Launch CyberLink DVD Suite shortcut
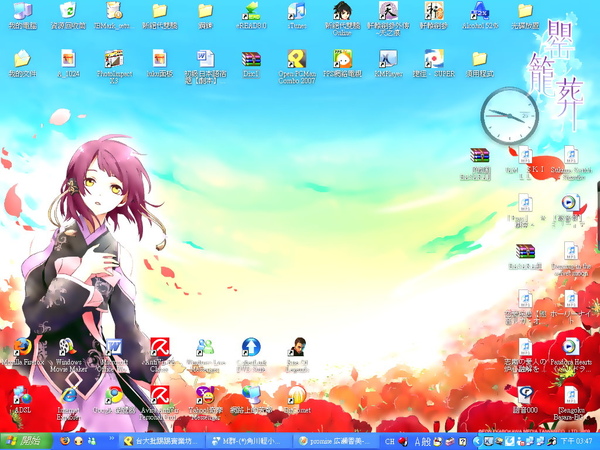 click(x=251, y=355)
